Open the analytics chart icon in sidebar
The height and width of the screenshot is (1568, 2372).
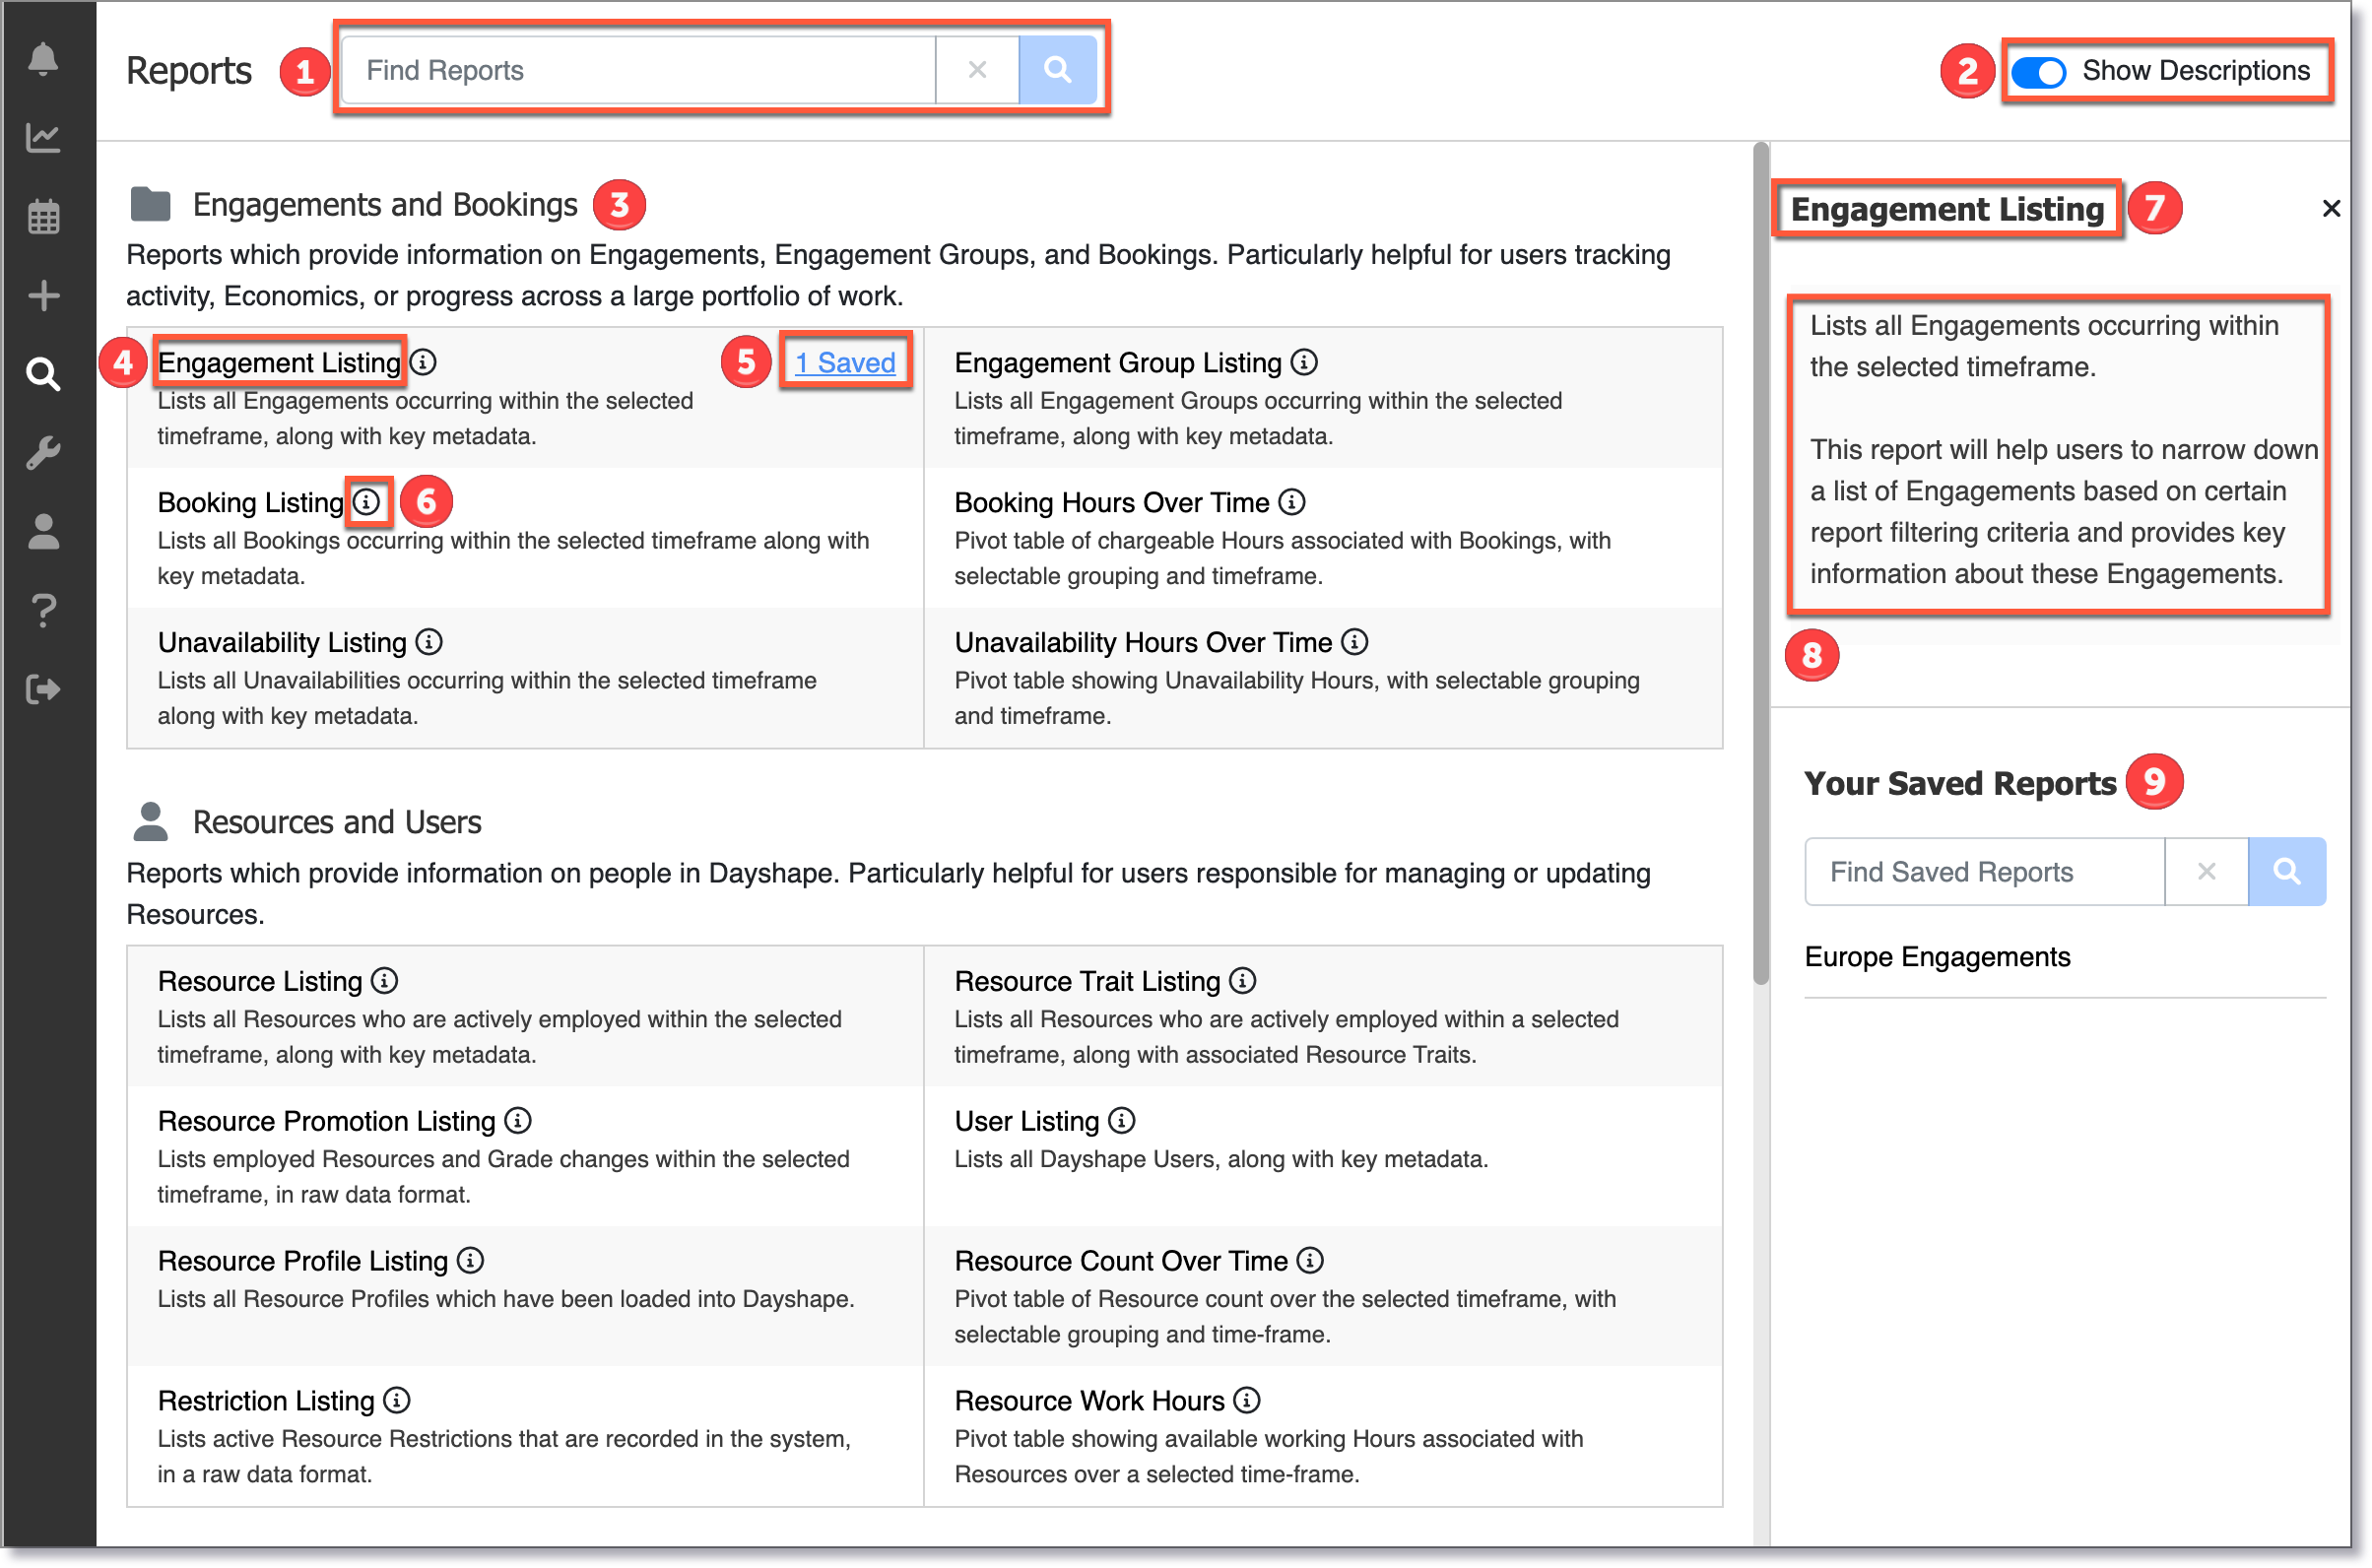click(x=43, y=137)
